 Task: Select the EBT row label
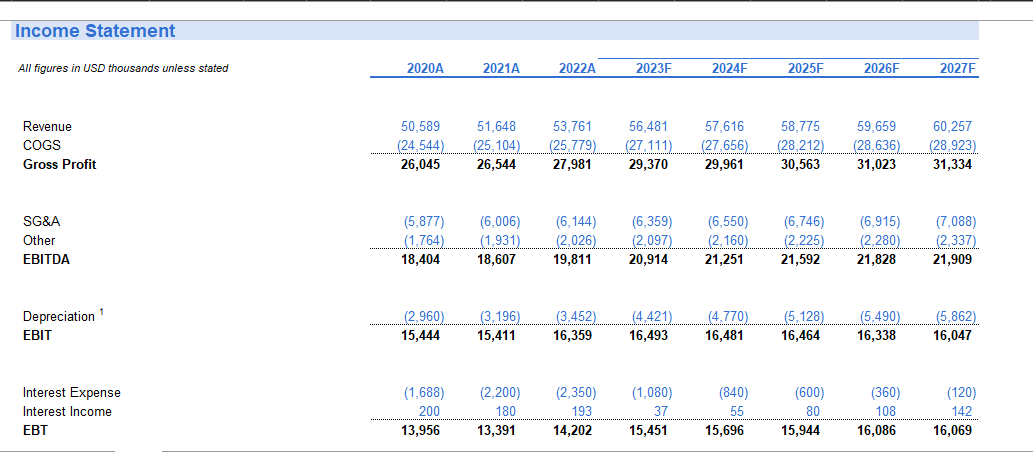(36, 431)
